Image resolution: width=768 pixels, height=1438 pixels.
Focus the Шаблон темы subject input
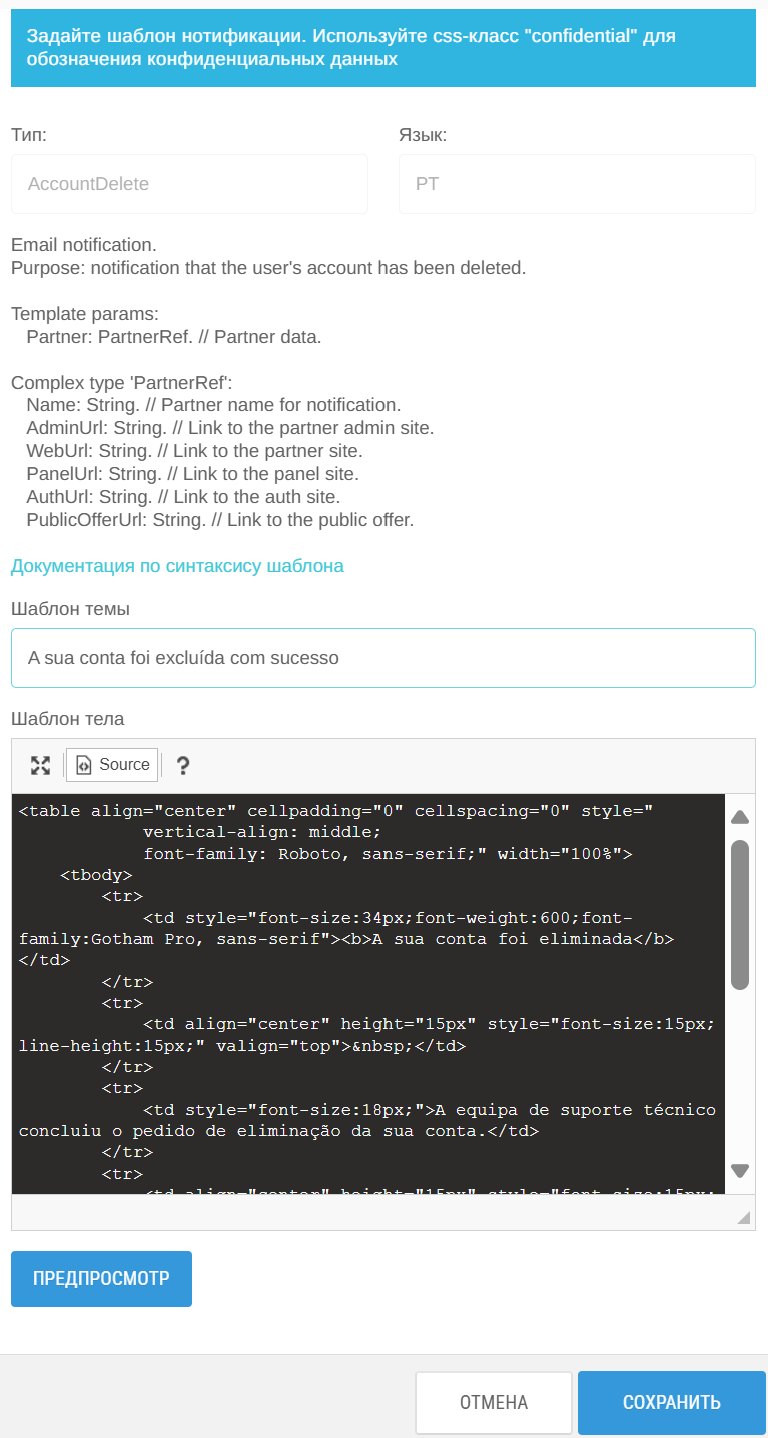pos(383,658)
